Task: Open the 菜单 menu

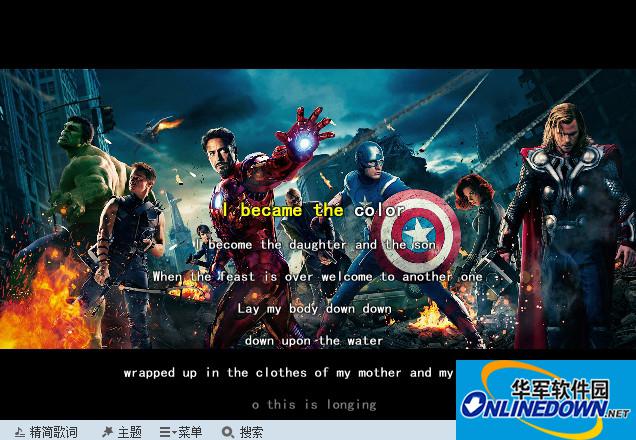Action: tap(190, 432)
